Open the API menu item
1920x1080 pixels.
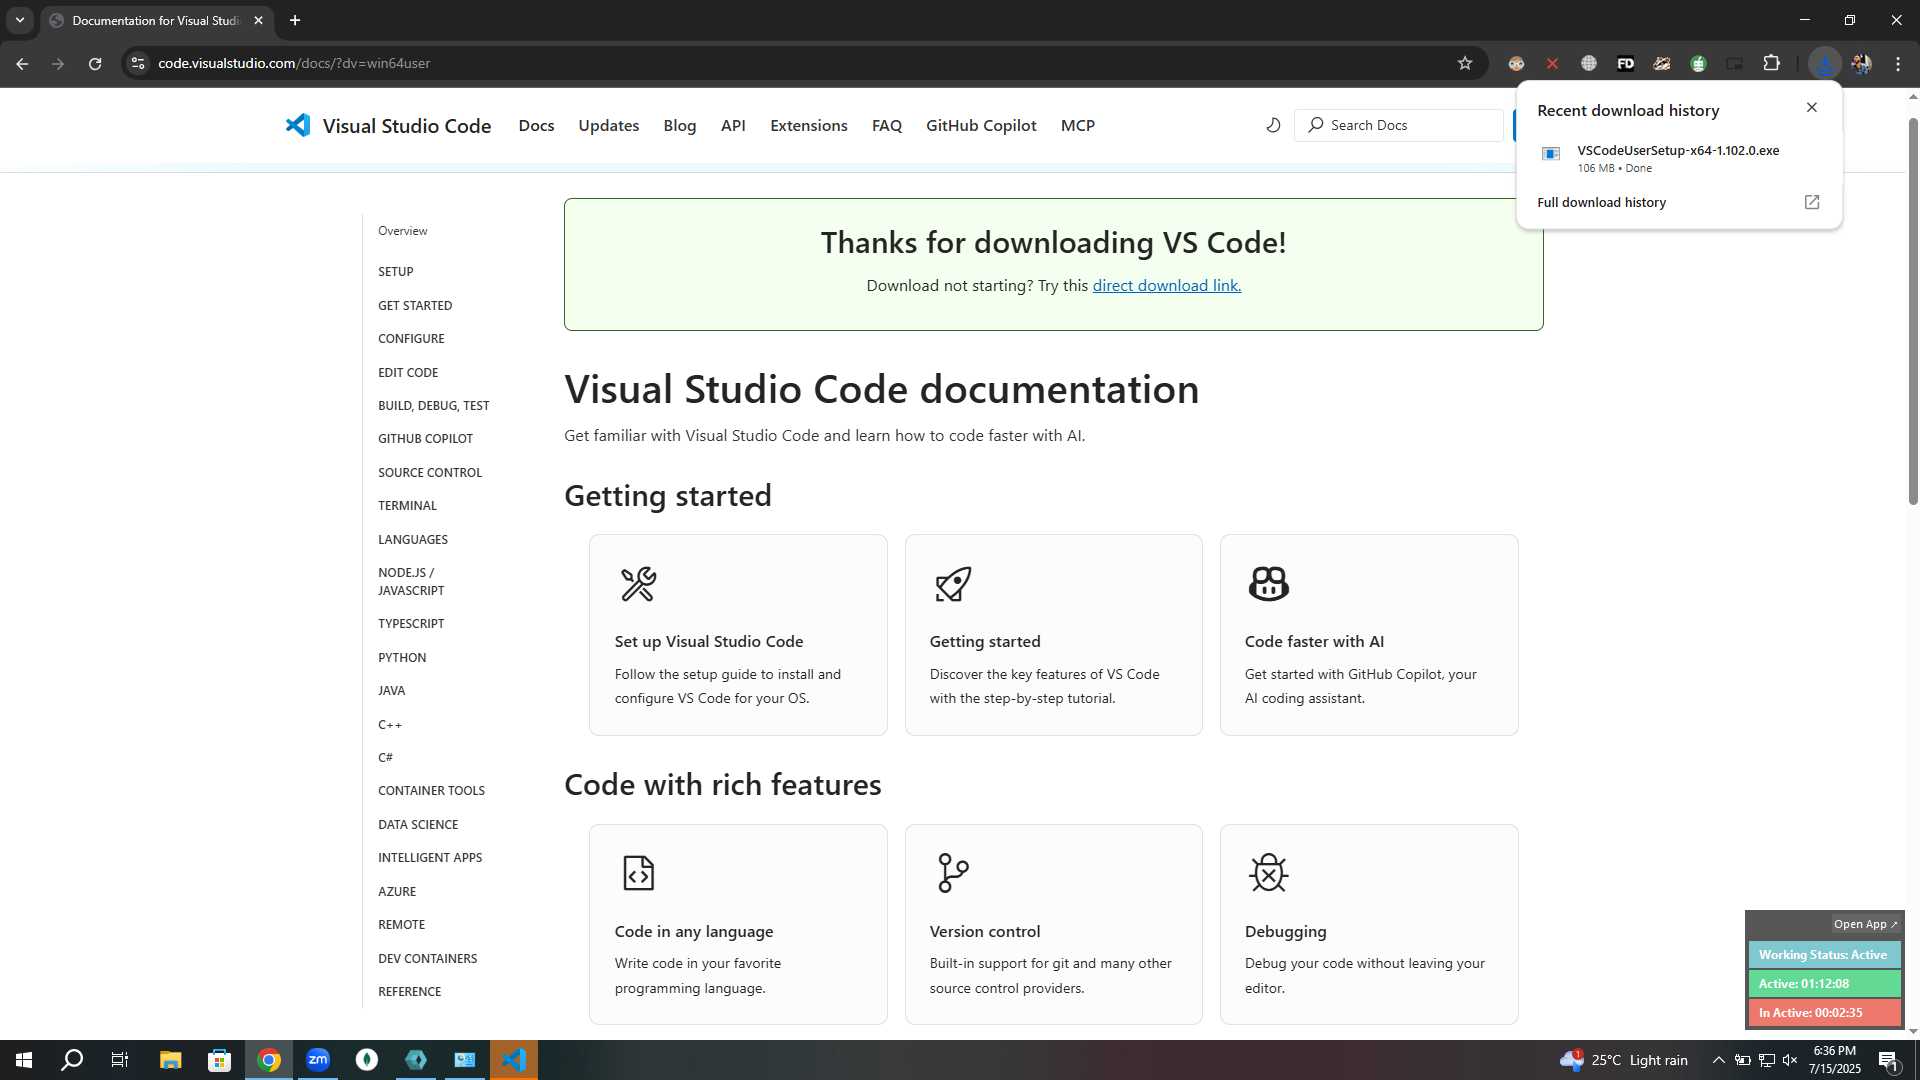click(733, 125)
